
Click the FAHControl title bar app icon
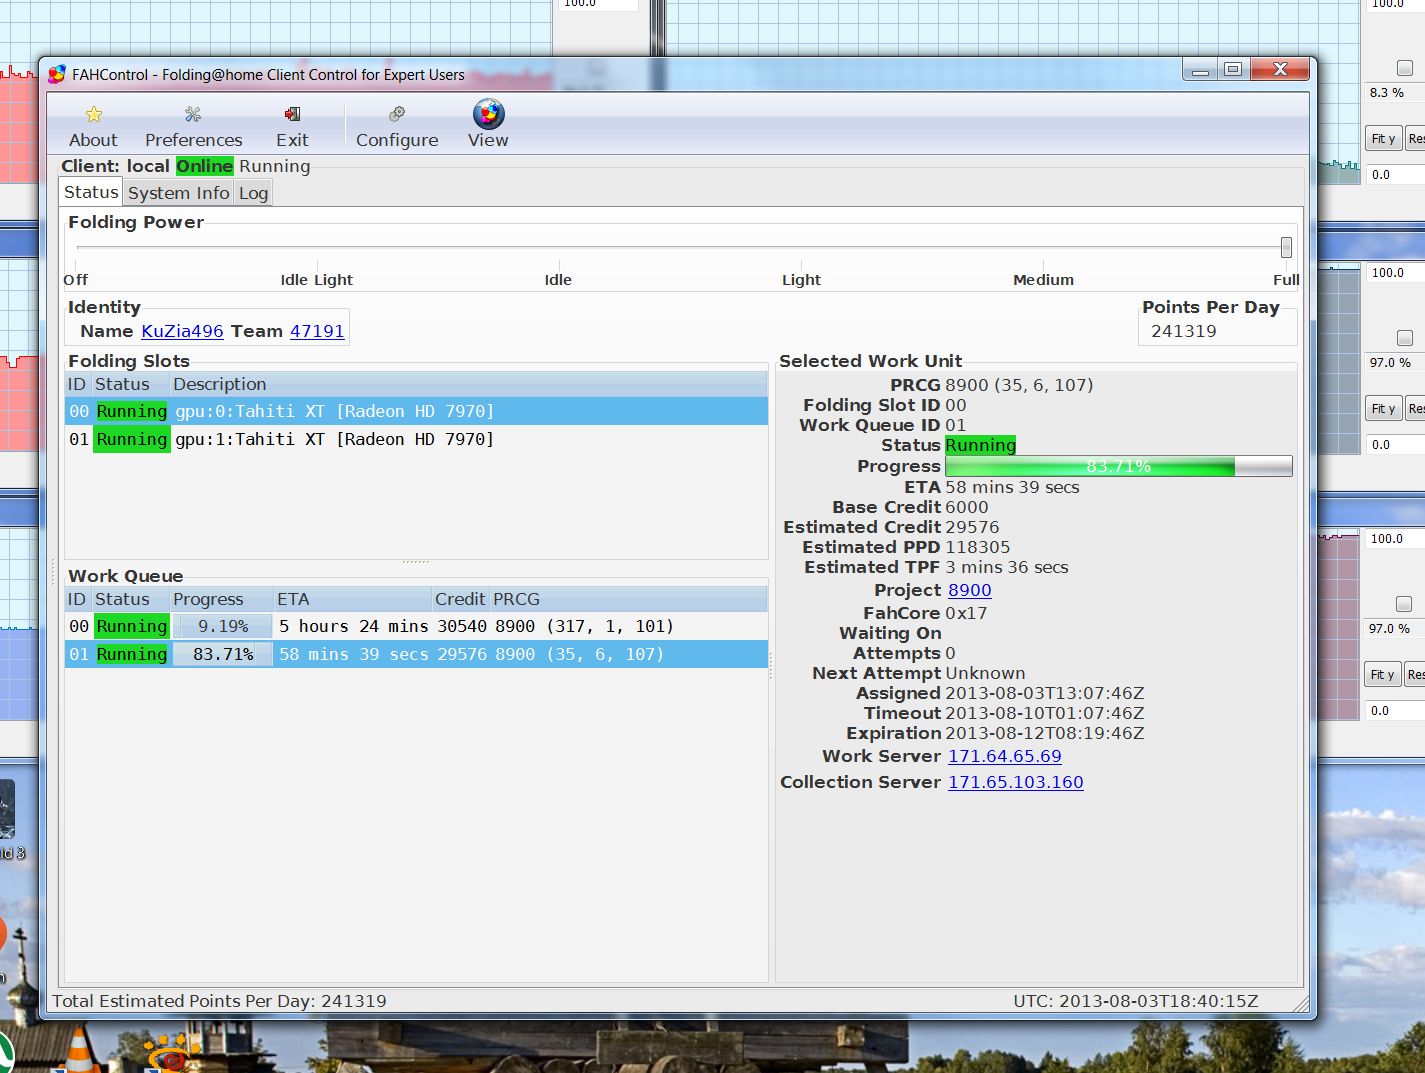(x=57, y=74)
